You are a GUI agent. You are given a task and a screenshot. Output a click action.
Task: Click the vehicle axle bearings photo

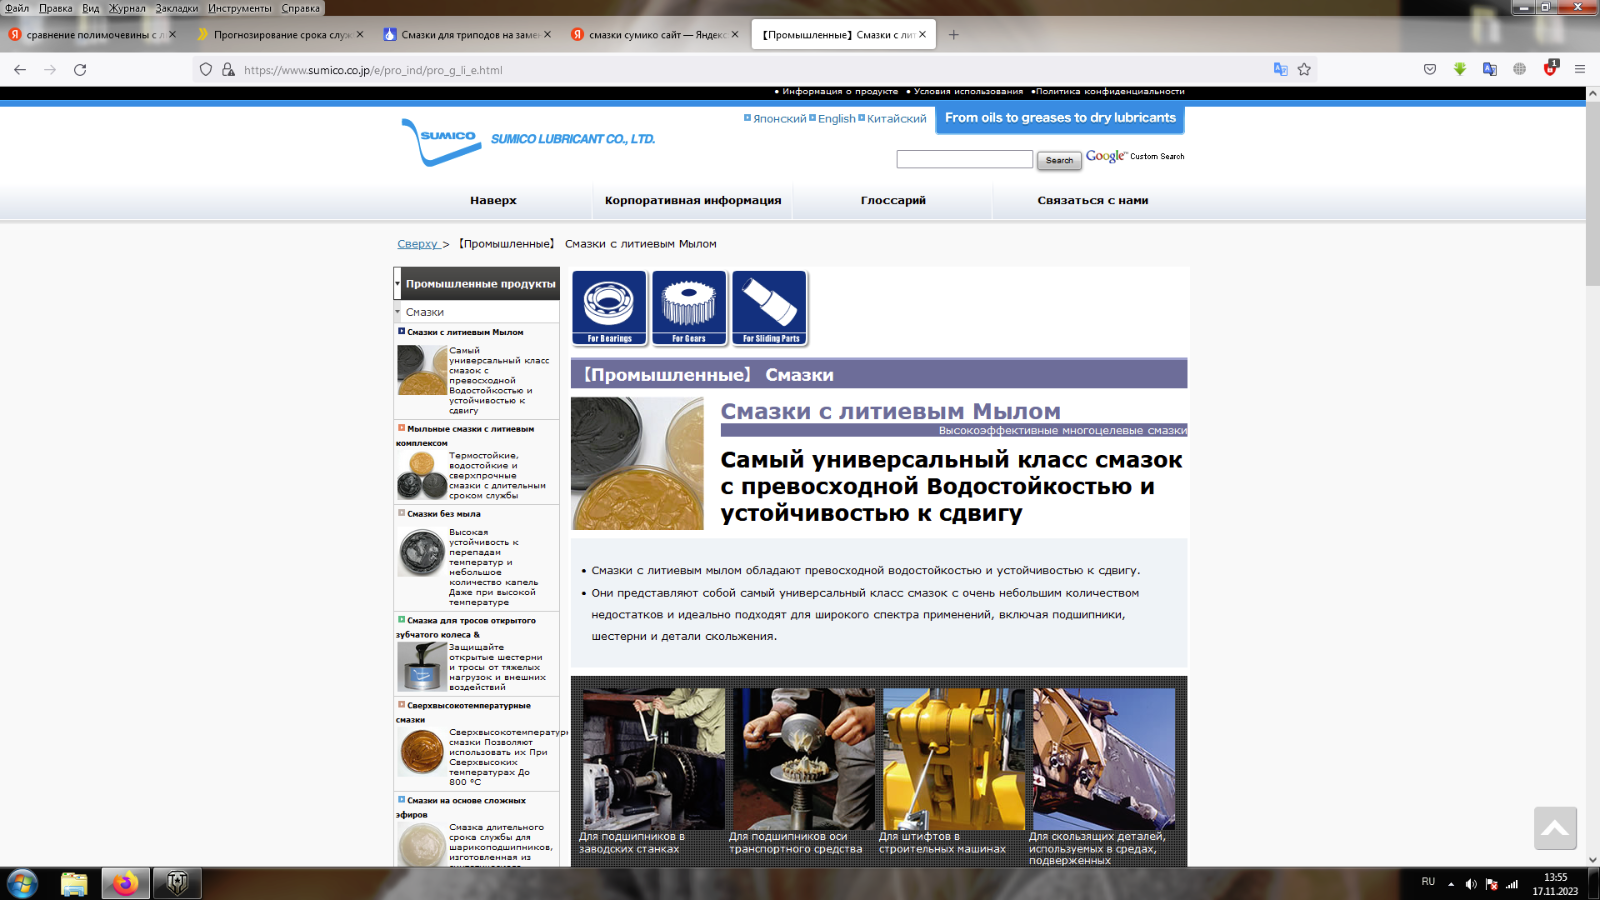(803, 758)
